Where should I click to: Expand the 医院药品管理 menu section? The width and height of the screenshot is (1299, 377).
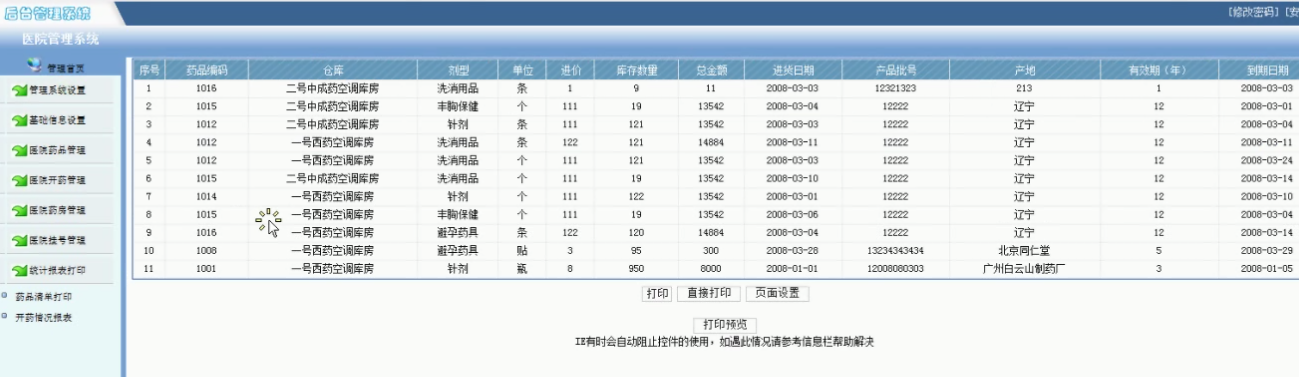click(x=57, y=151)
